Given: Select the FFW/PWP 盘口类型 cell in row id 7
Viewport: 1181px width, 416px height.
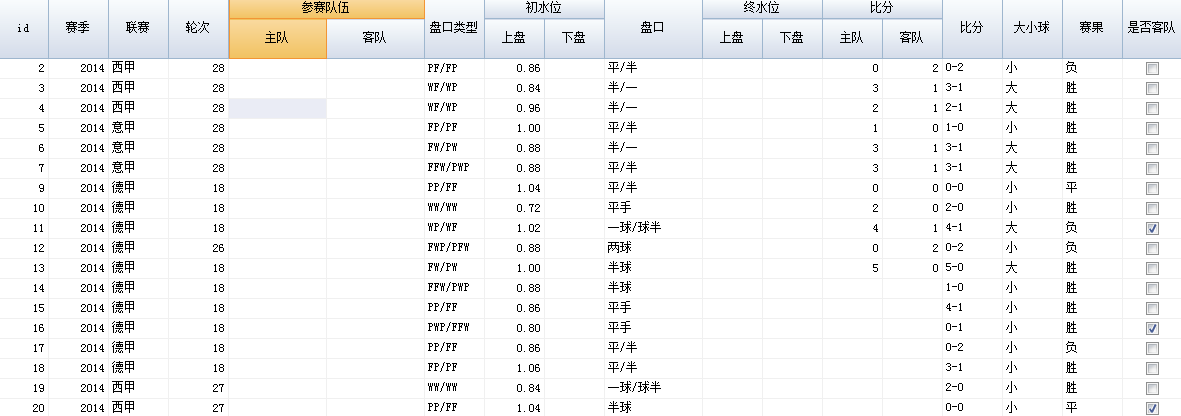Looking at the screenshot, I should (x=454, y=169).
